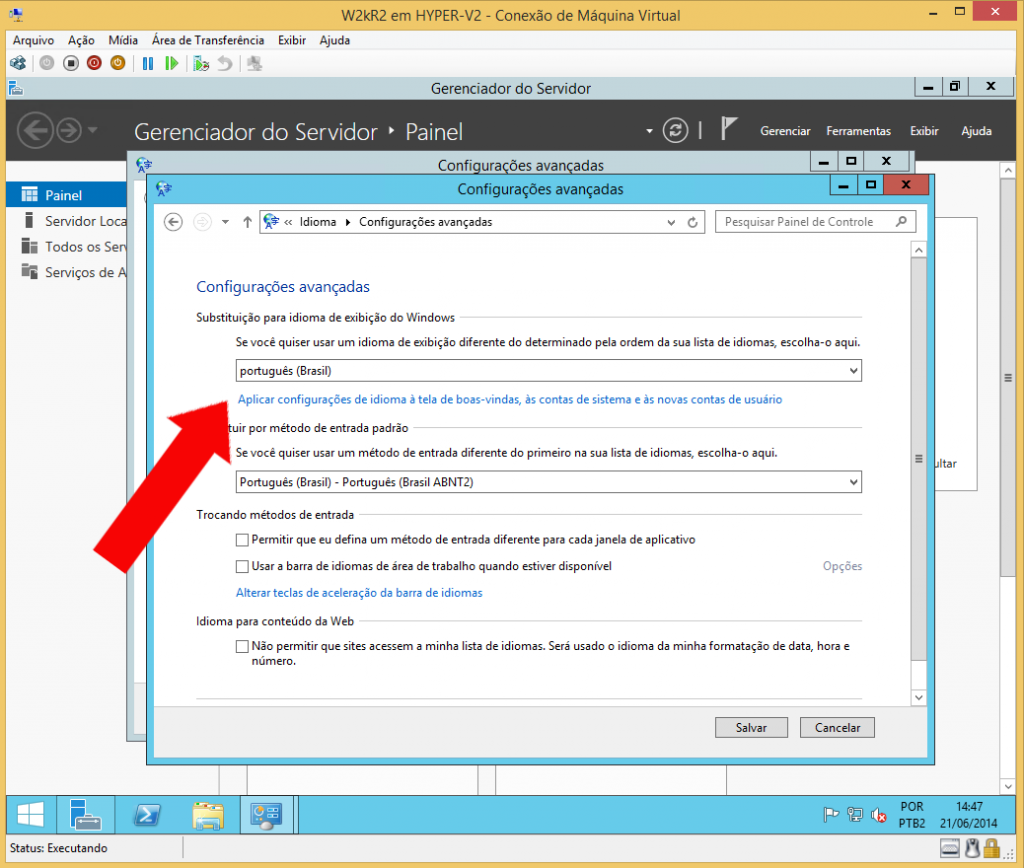The image size is (1024, 868).
Task: Open link to apply language settings to welcome screen
Action: tap(509, 399)
